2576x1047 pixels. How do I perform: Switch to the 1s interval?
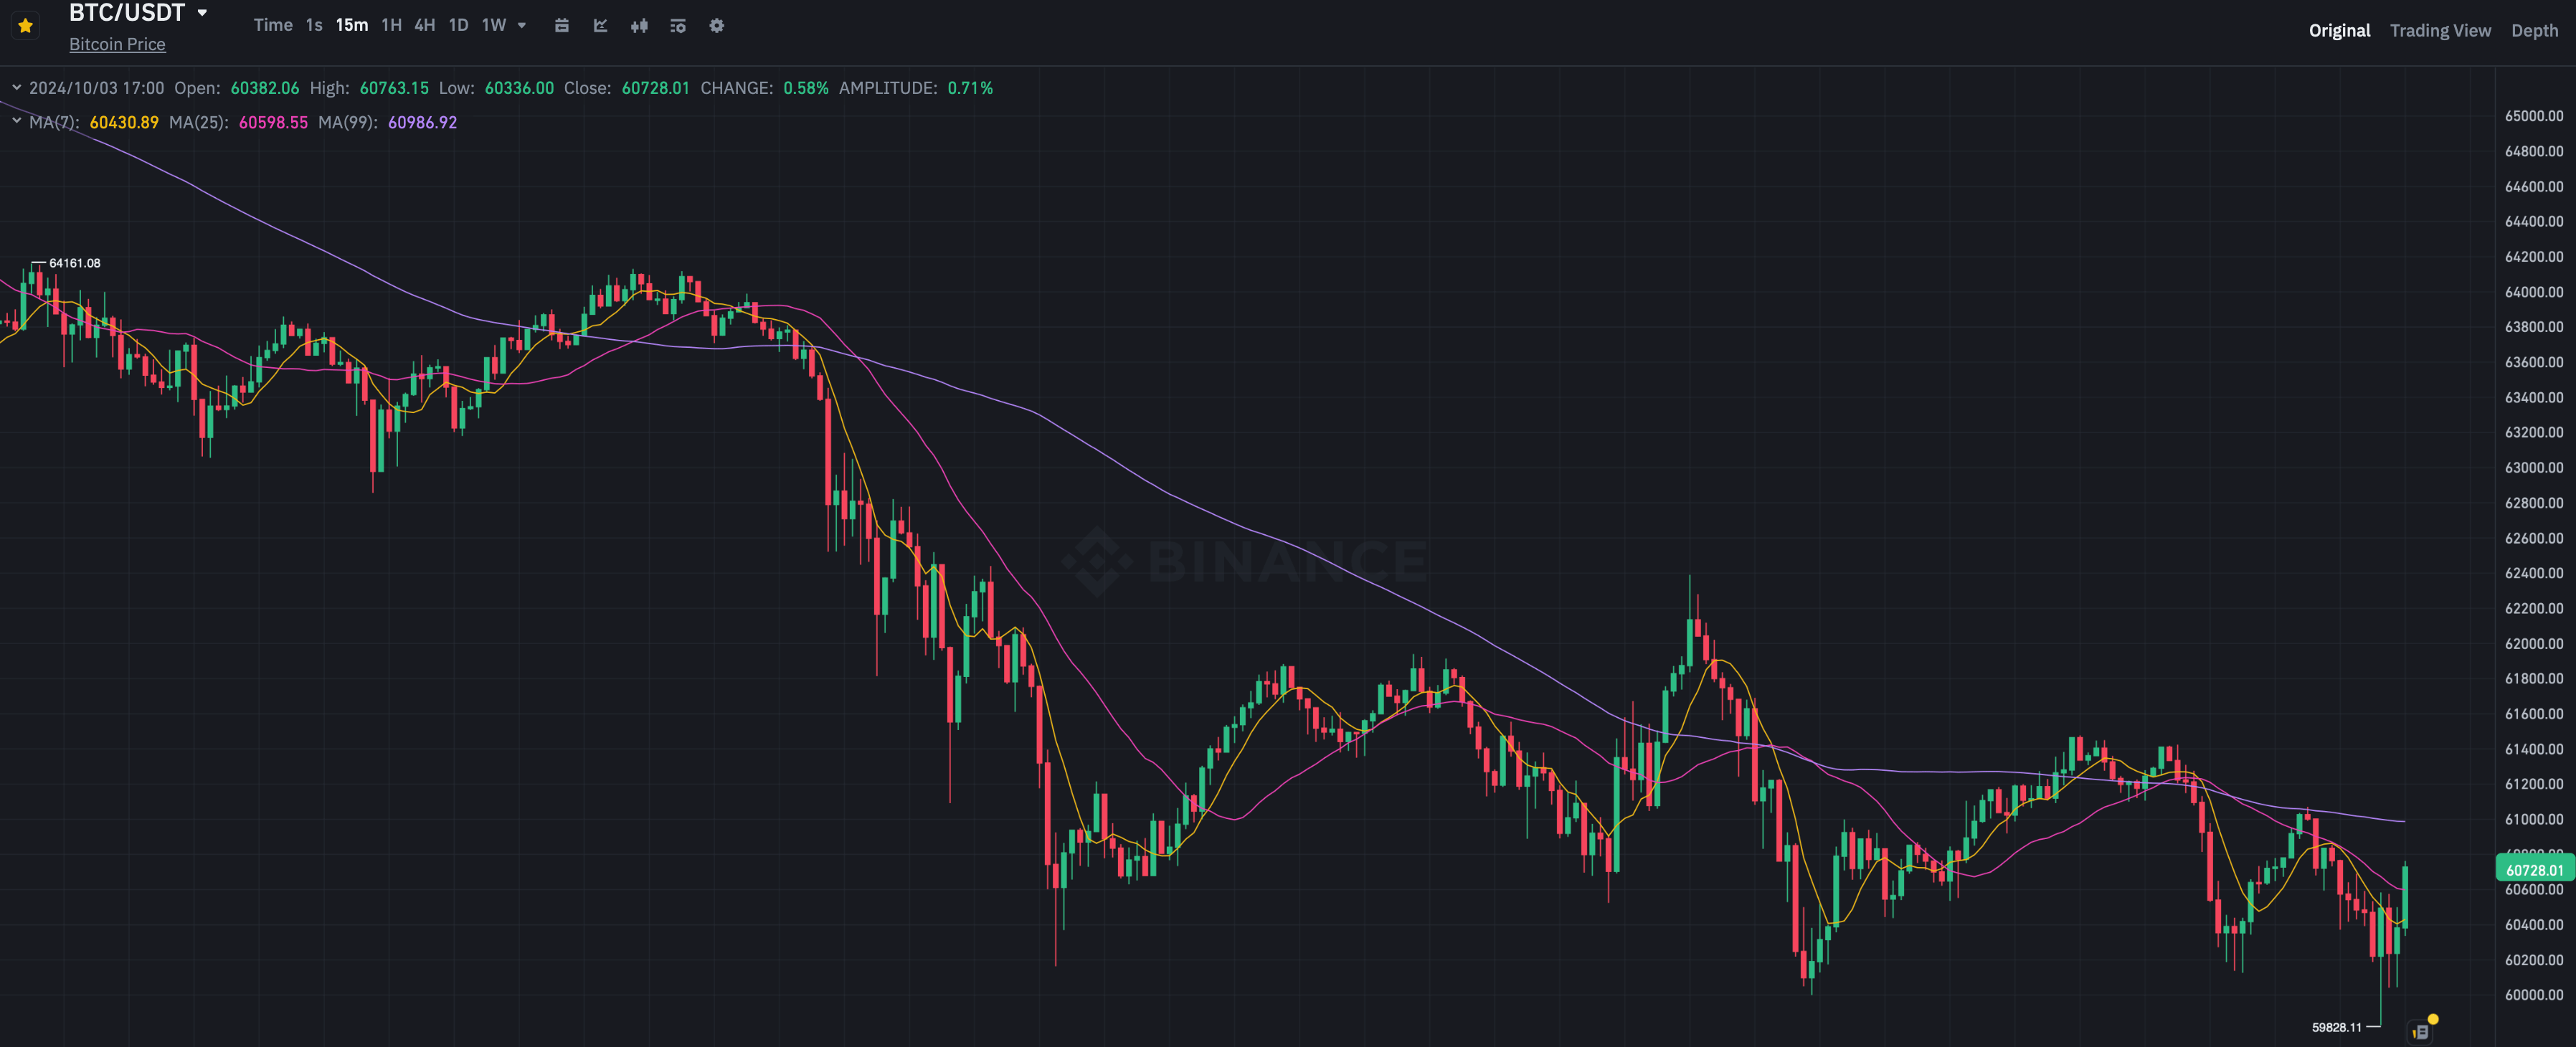[314, 25]
